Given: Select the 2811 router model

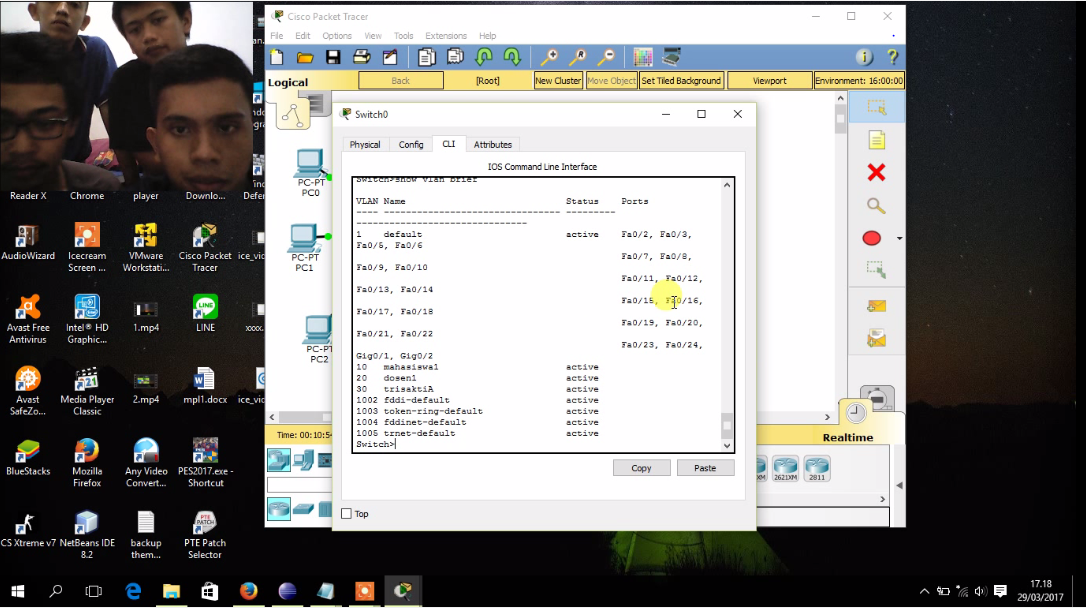Looking at the screenshot, I should (817, 468).
